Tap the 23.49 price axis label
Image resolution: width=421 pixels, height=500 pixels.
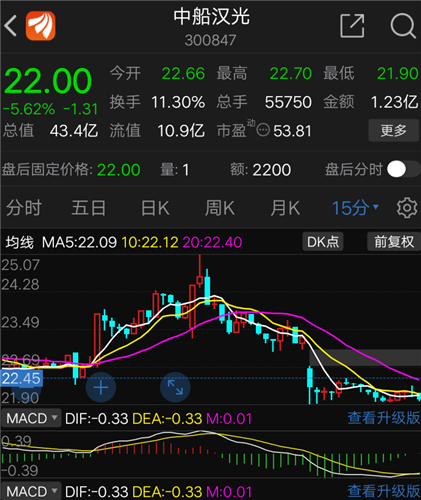point(20,322)
